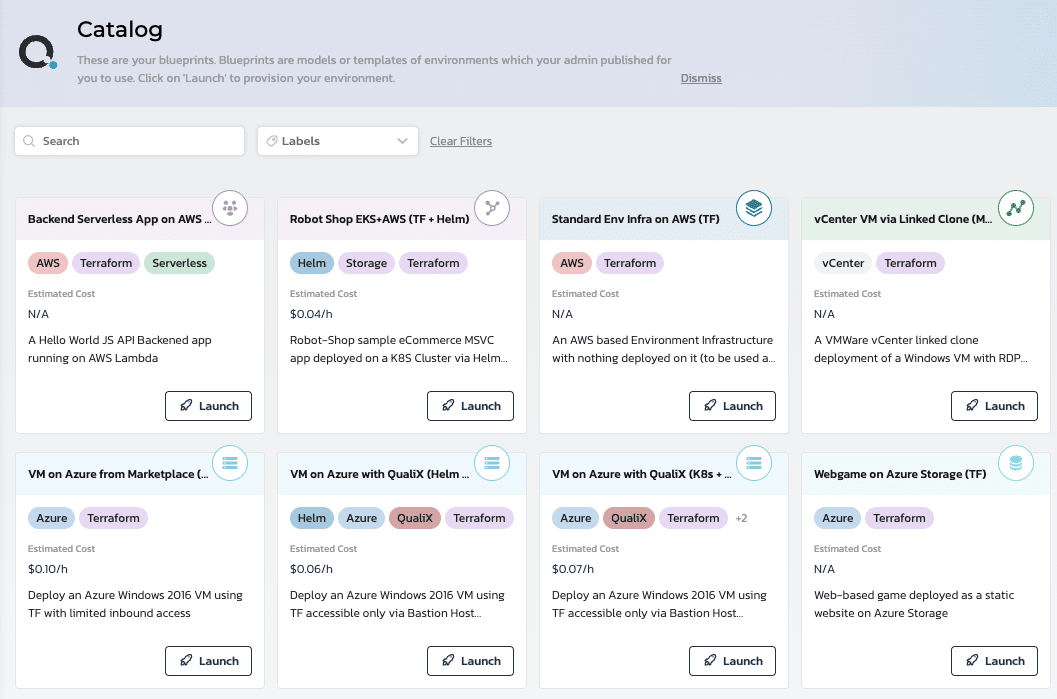Dismiss the Catalog description banner
Screen dimensions: 1057x699
(701, 78)
